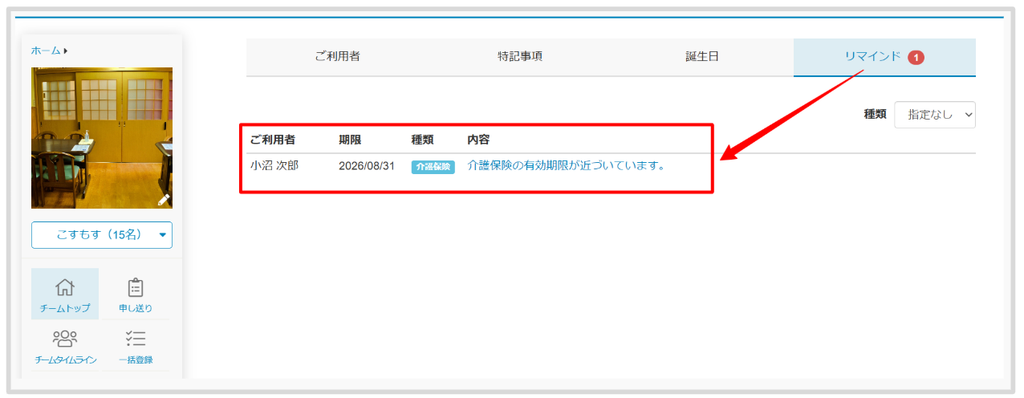Open the 介護保険の有効期限が近づいています link
This screenshot has width=1024, height=398.
point(566,166)
